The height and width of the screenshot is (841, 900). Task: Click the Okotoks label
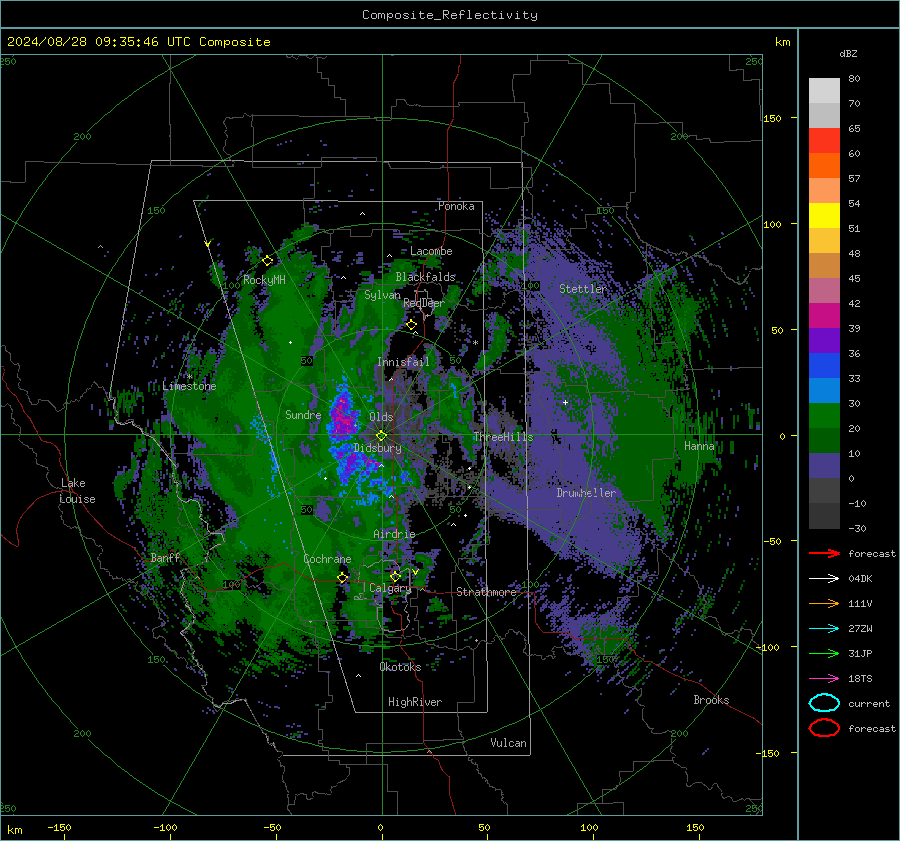(x=400, y=667)
